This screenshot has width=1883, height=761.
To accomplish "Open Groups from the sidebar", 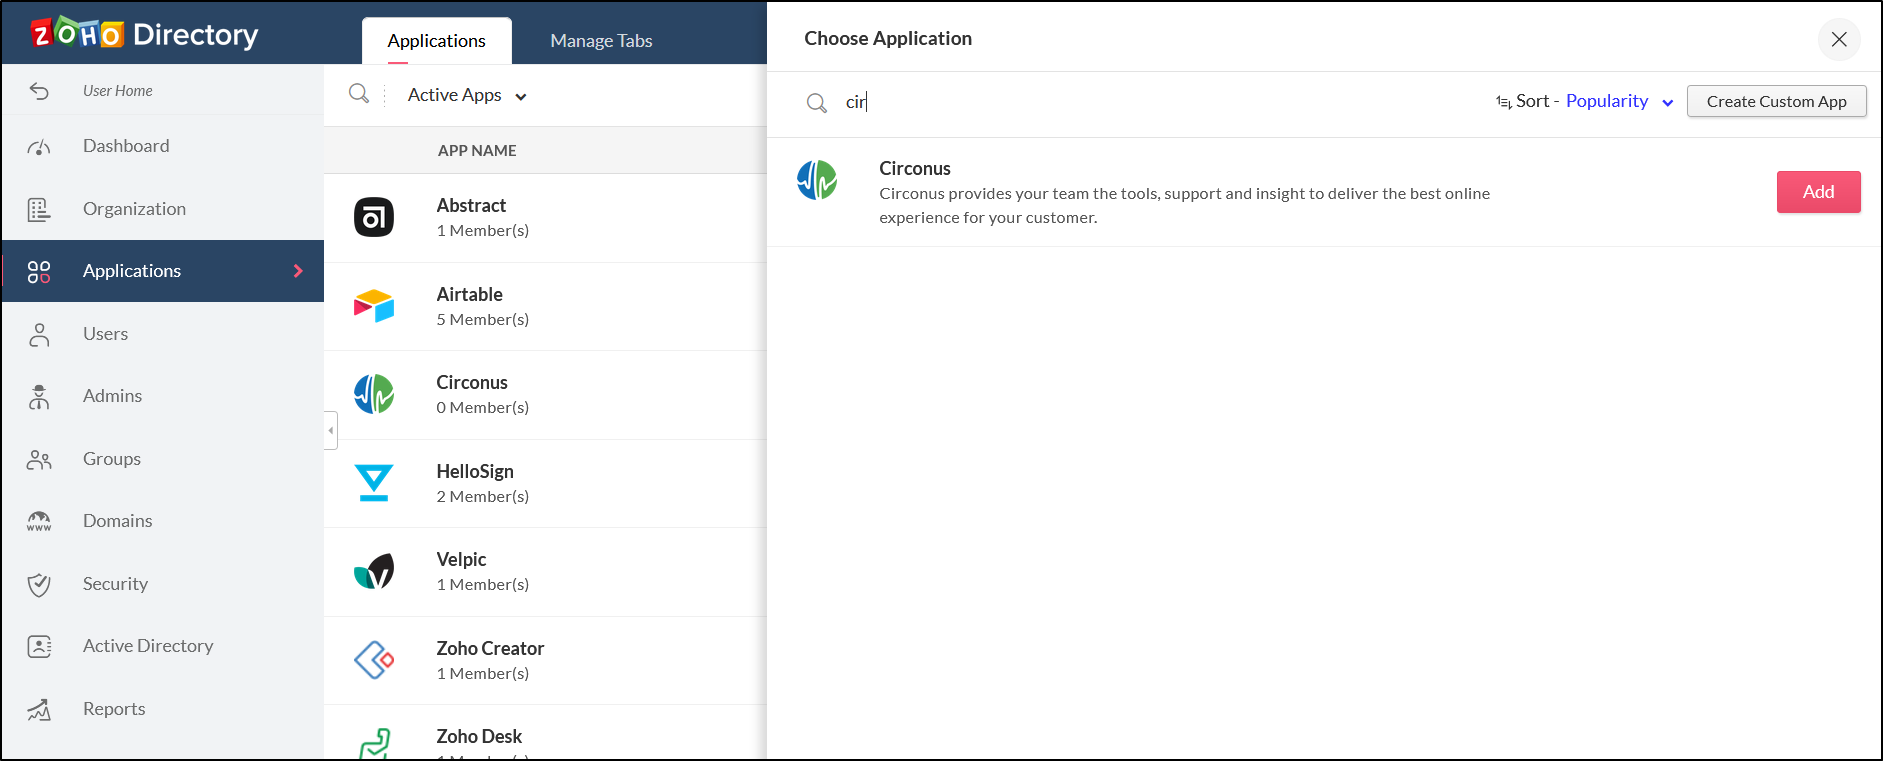I will pyautogui.click(x=163, y=459).
